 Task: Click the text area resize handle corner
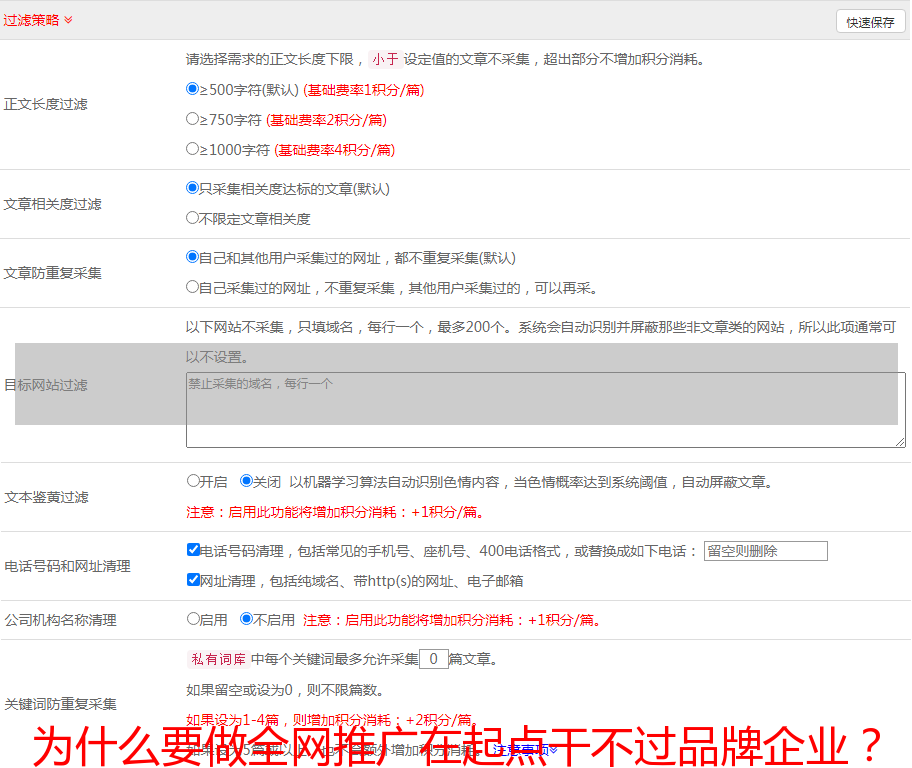(x=900, y=442)
